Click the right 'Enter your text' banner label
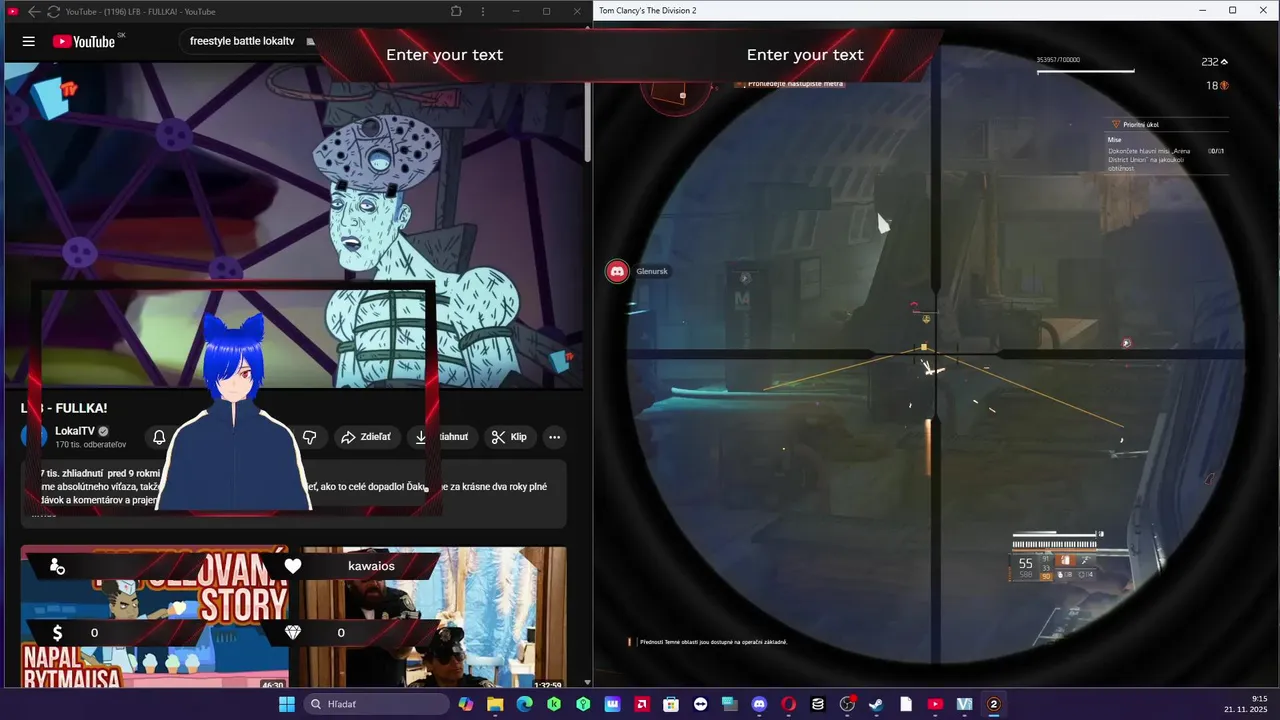This screenshot has height=720, width=1280. click(805, 55)
